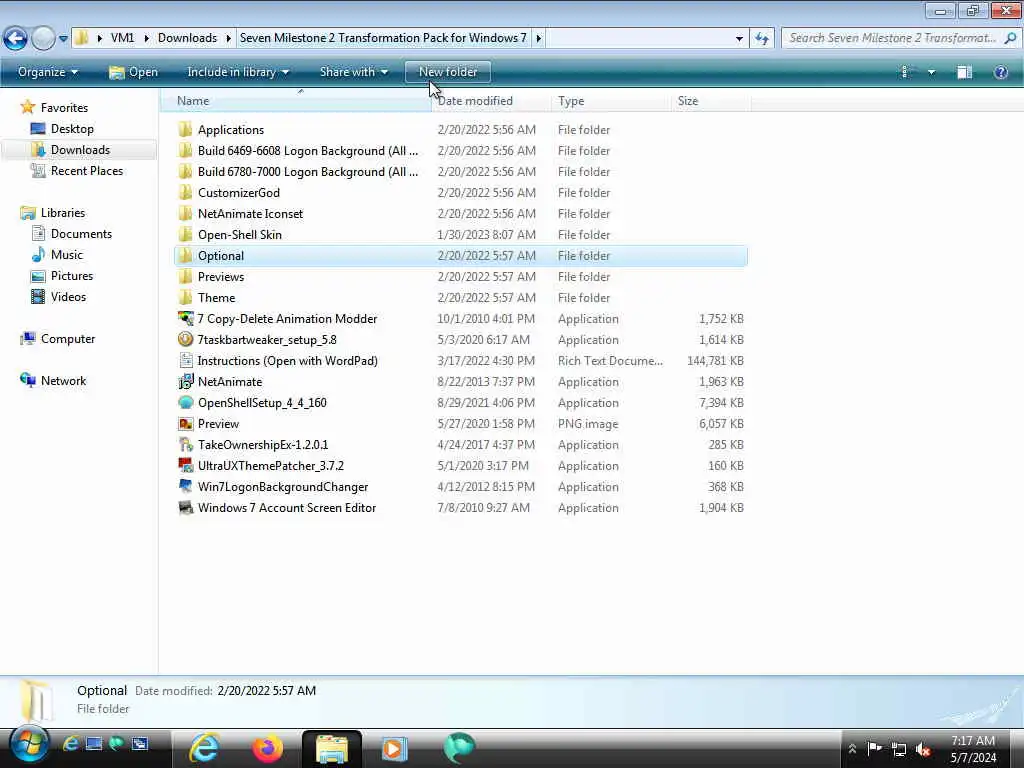The height and width of the screenshot is (768, 1024).
Task: Refresh the current folder view
Action: pos(761,39)
